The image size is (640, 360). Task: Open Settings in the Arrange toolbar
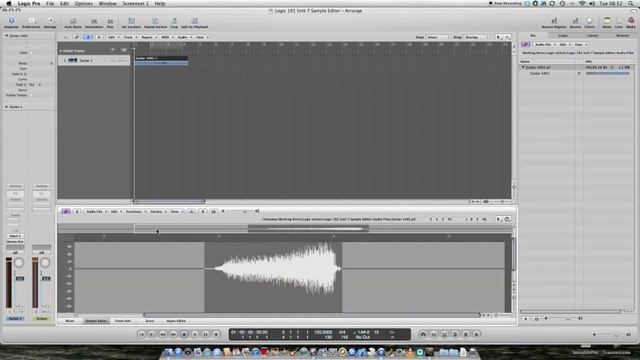coord(50,22)
